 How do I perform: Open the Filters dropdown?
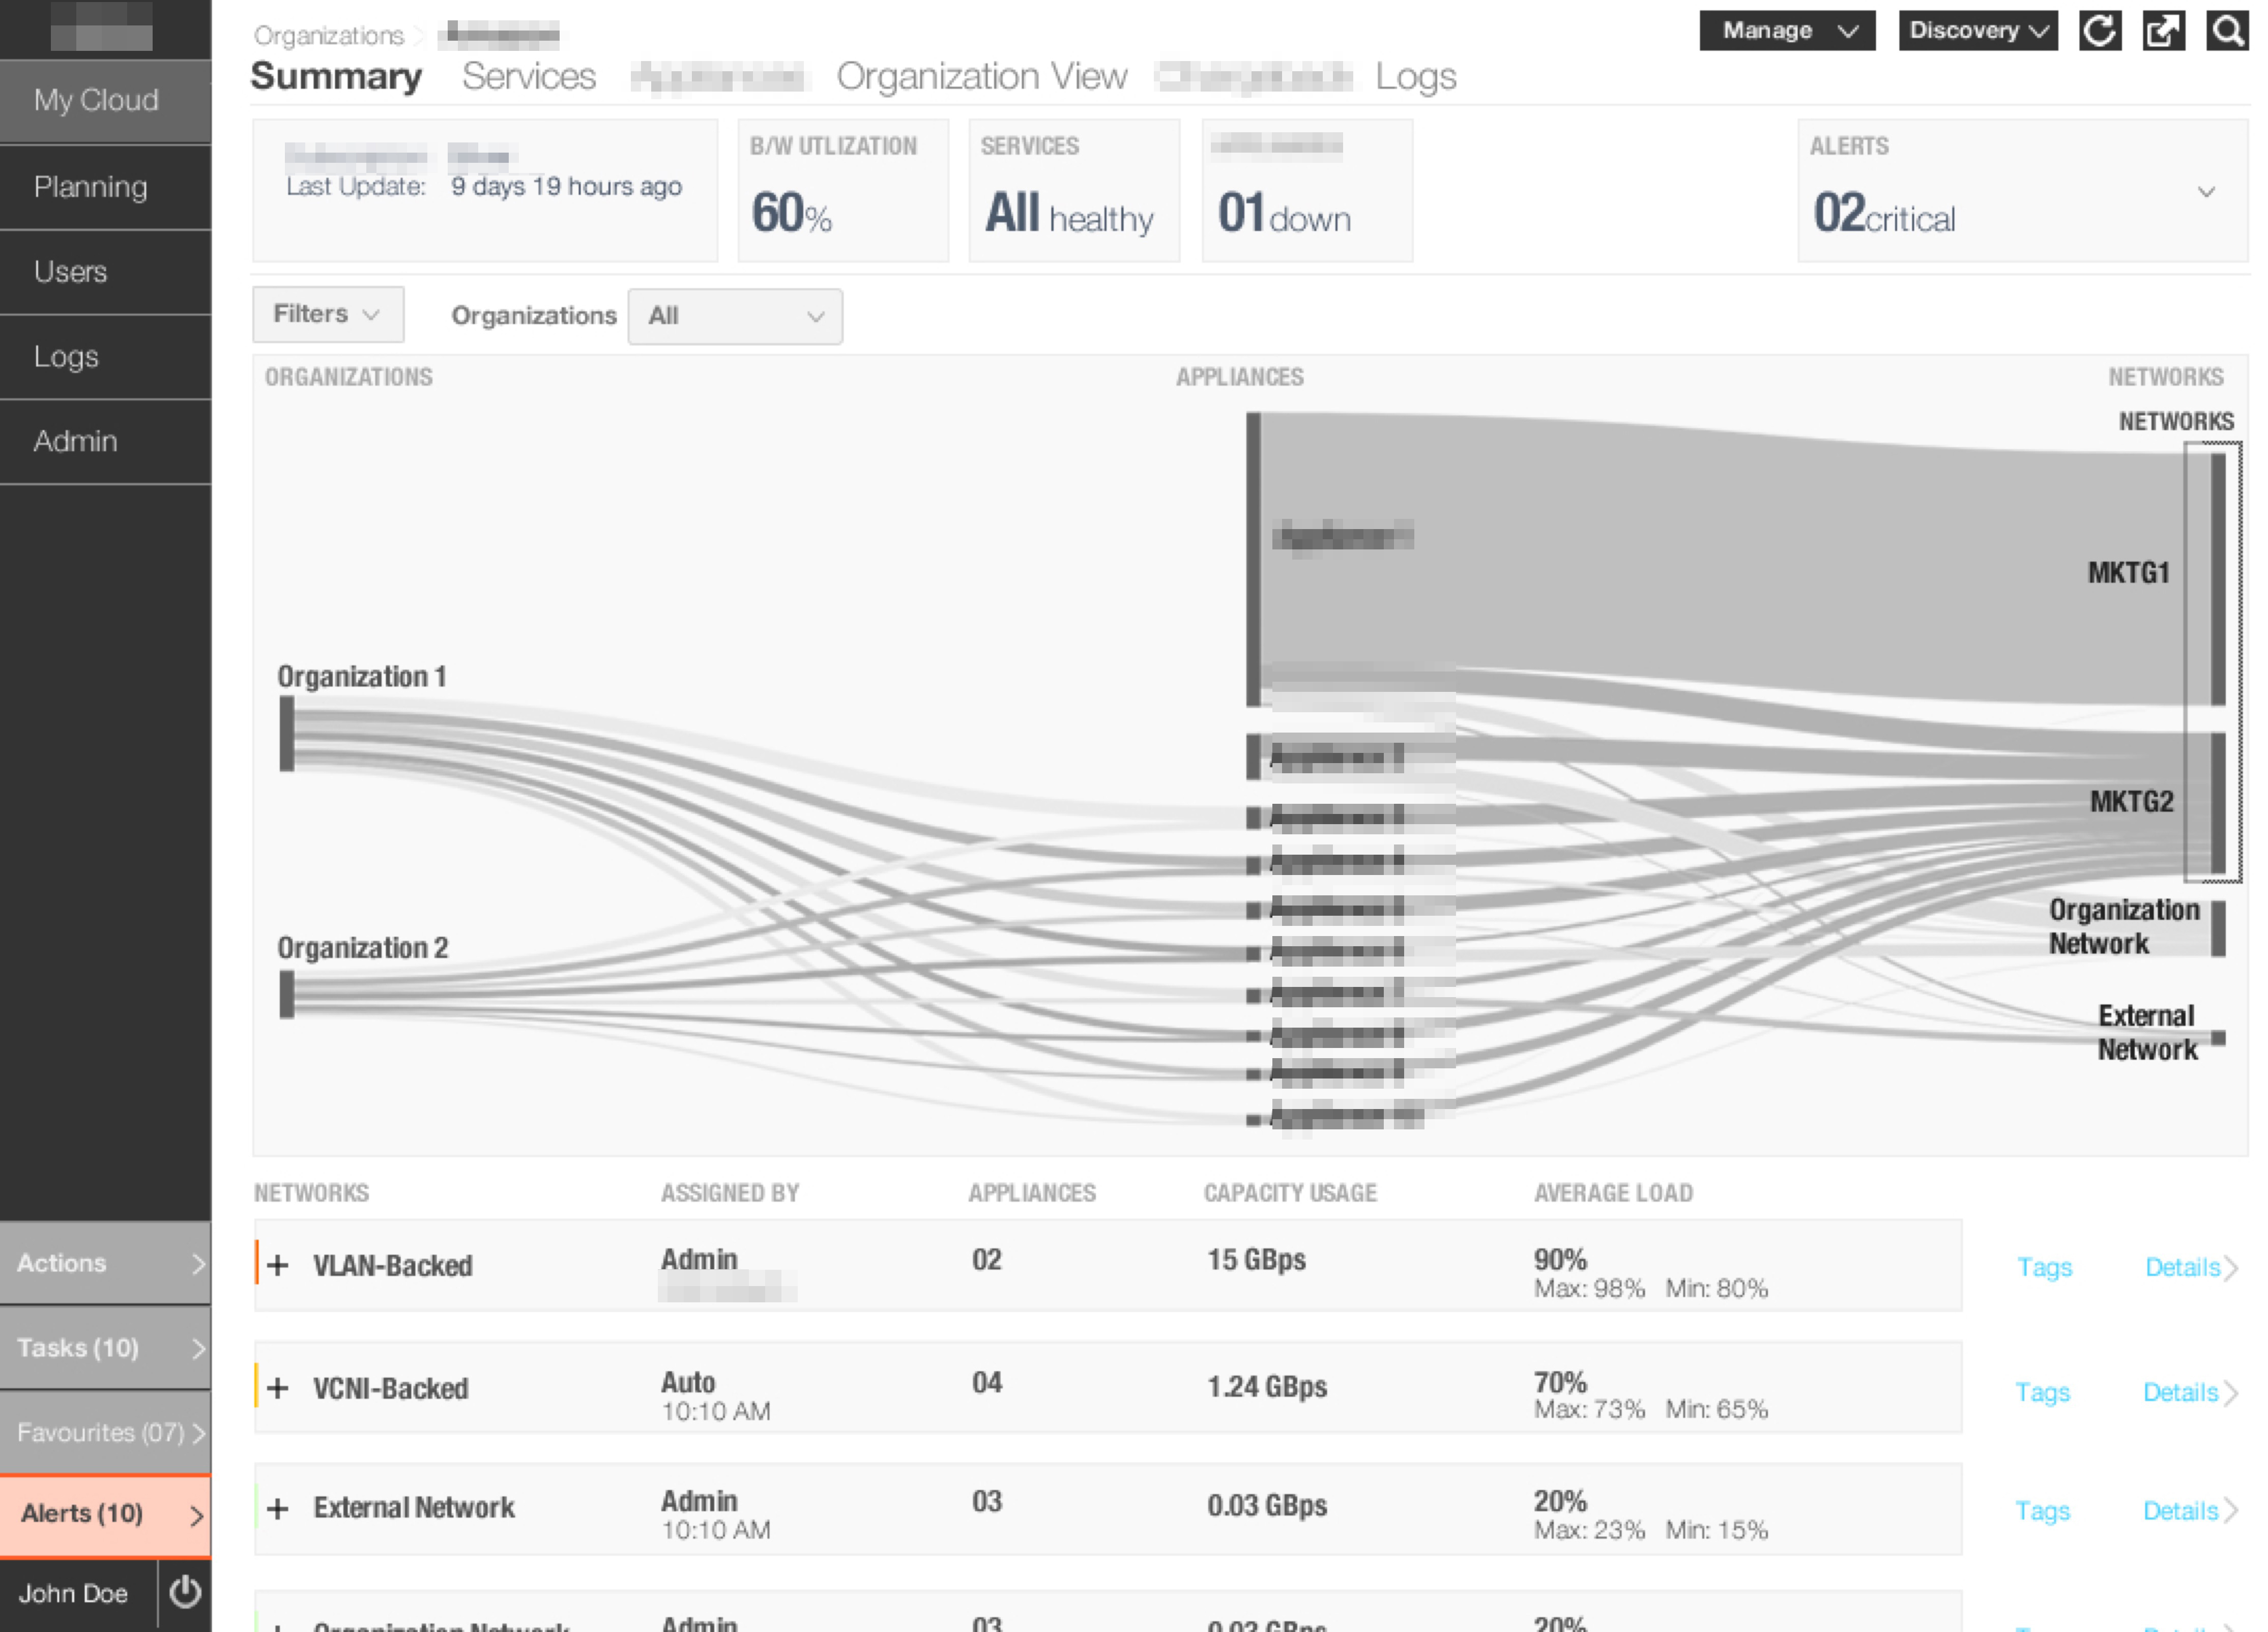pos(327,314)
